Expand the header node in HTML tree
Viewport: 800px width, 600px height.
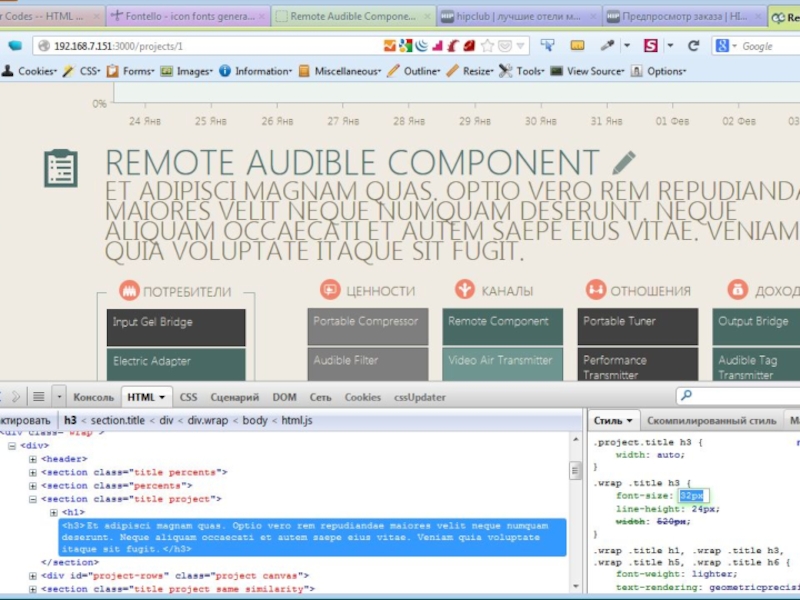point(33,459)
